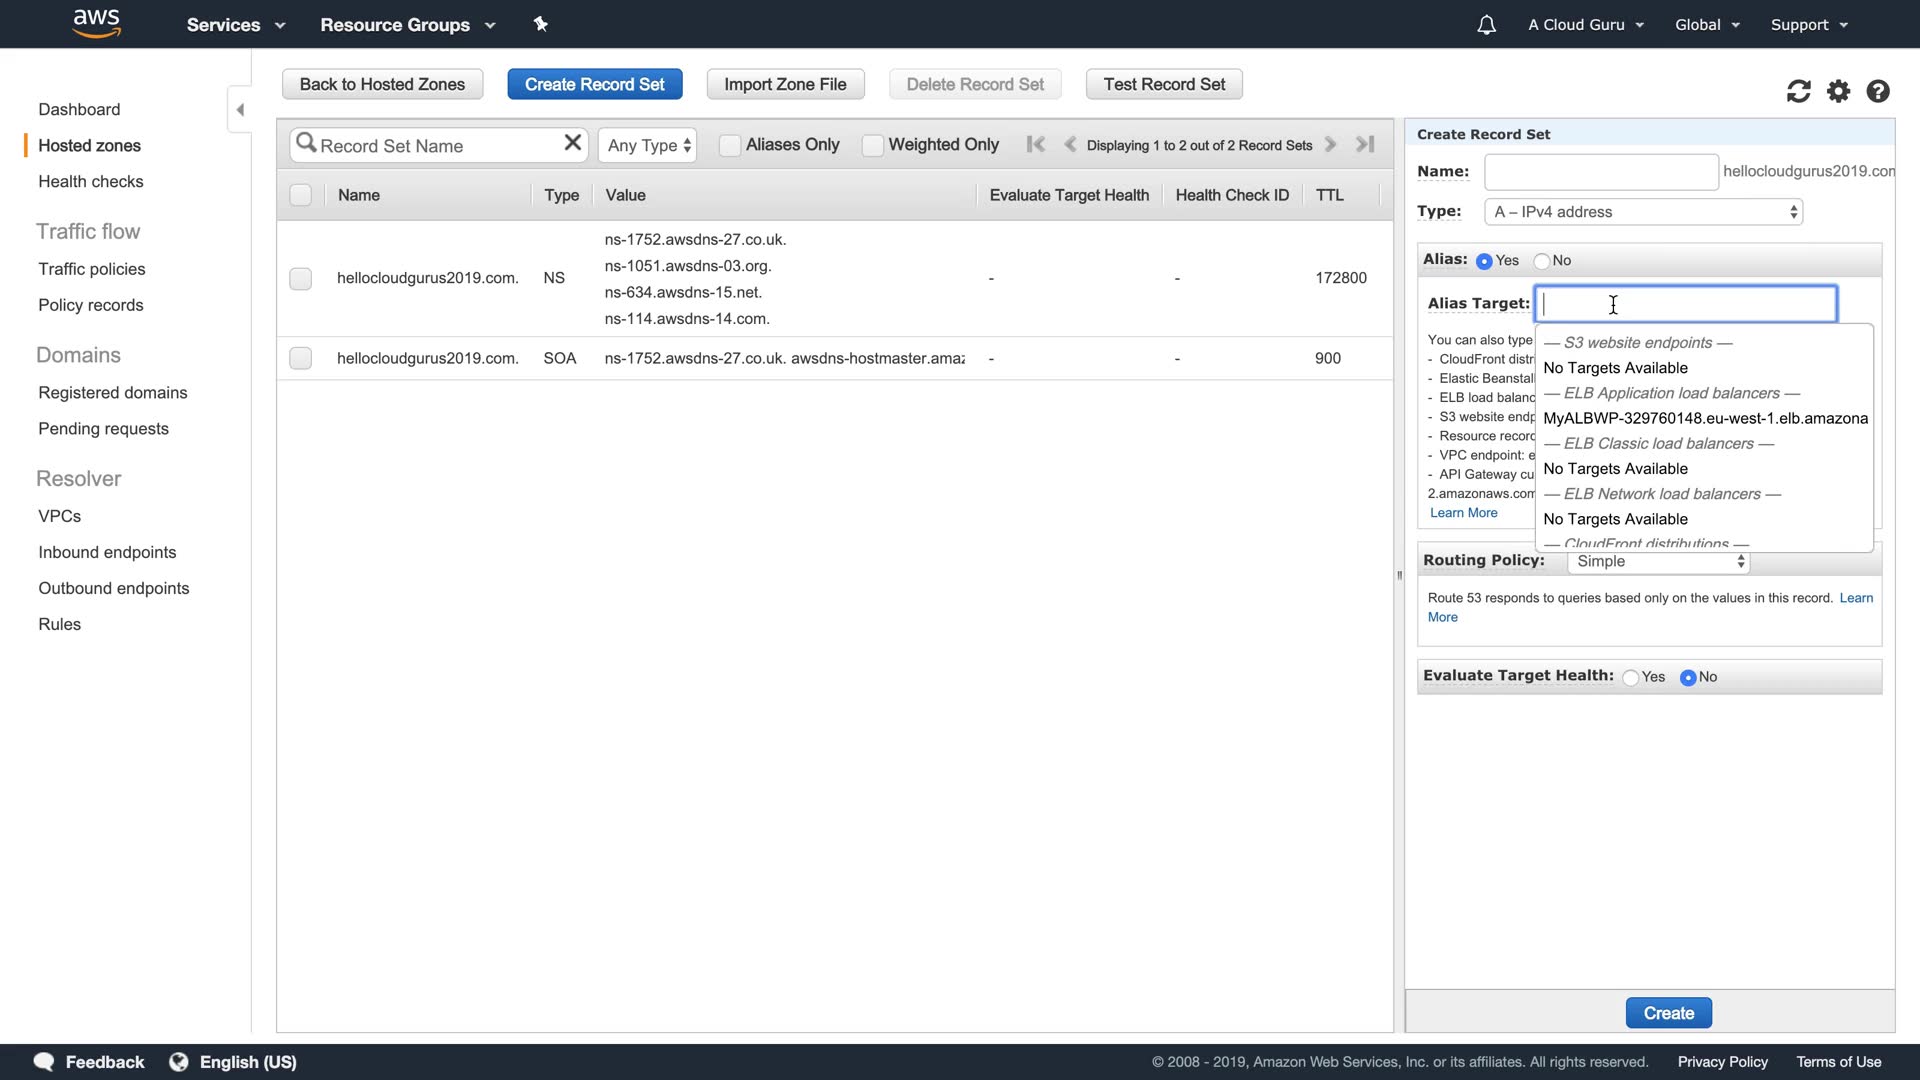This screenshot has height=1080, width=1920.
Task: Open the settings gear icon
Action: point(1838,92)
